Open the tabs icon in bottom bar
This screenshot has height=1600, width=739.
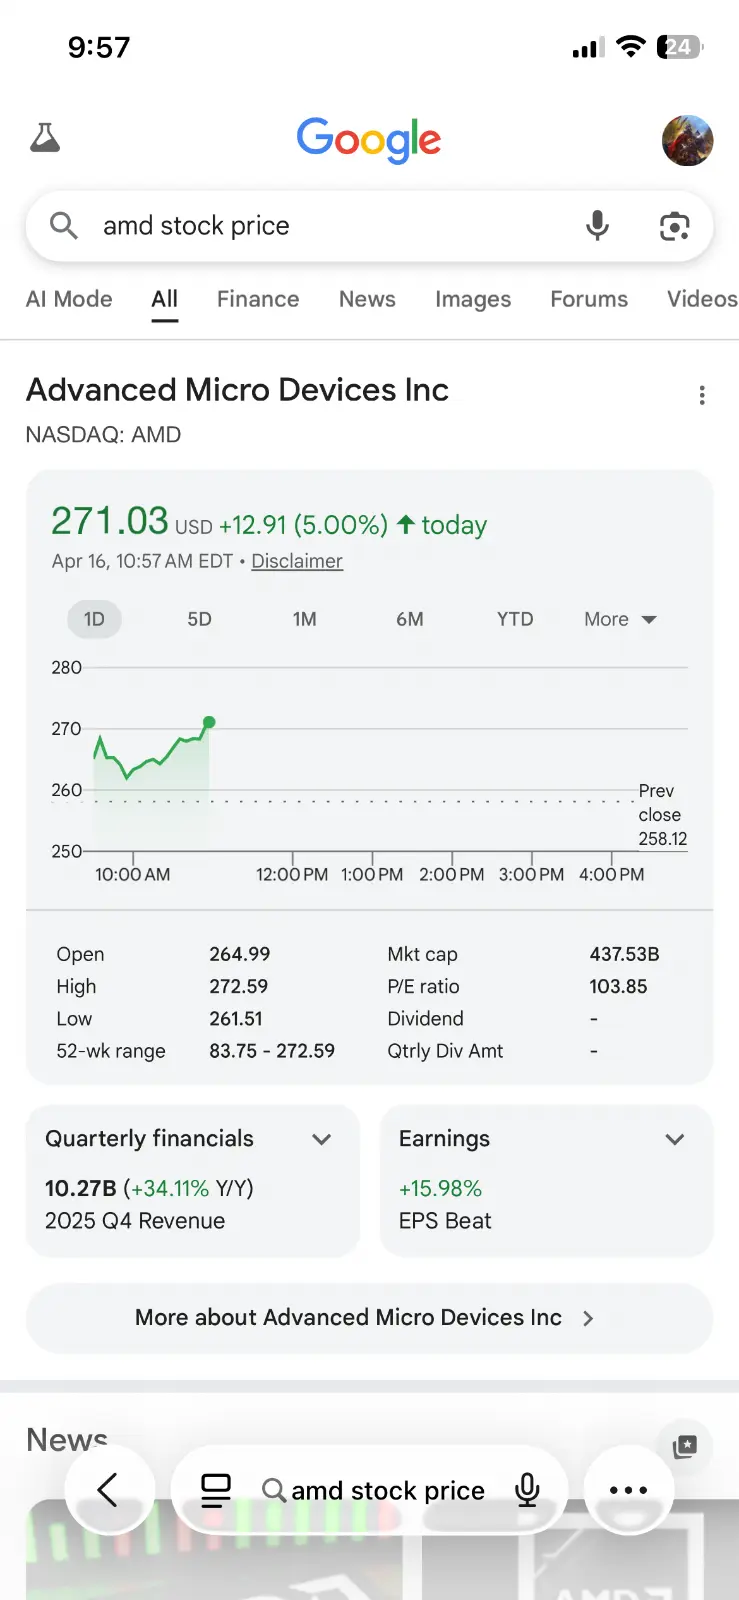[216, 1491]
